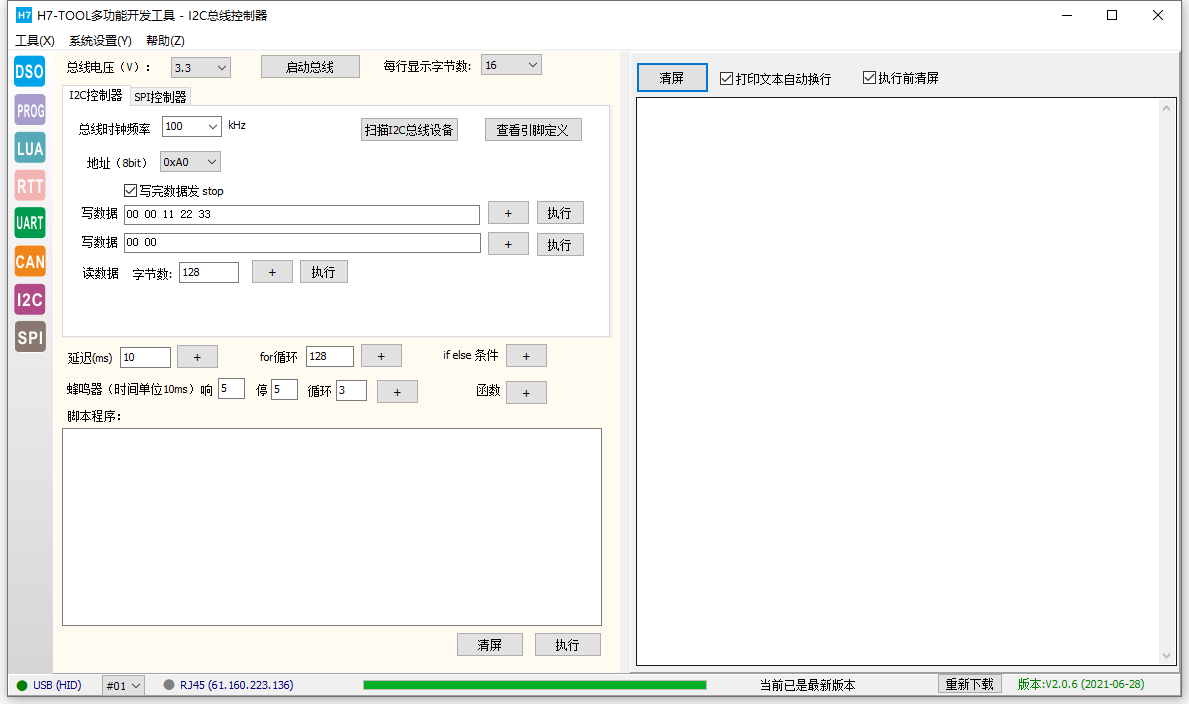Open the #01 device selector dropdown
The height and width of the screenshot is (704, 1189).
(x=124, y=685)
